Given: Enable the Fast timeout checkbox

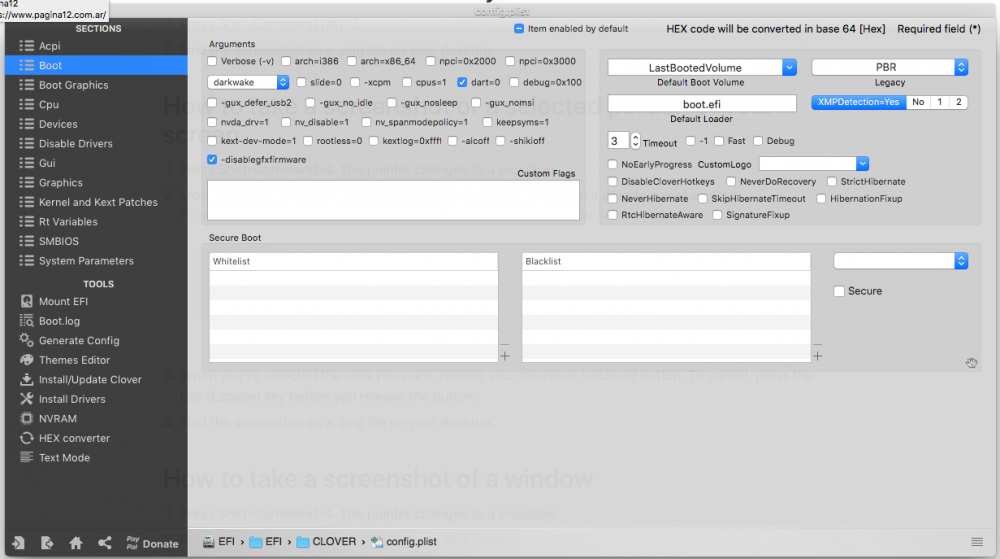Looking at the screenshot, I should [x=719, y=141].
